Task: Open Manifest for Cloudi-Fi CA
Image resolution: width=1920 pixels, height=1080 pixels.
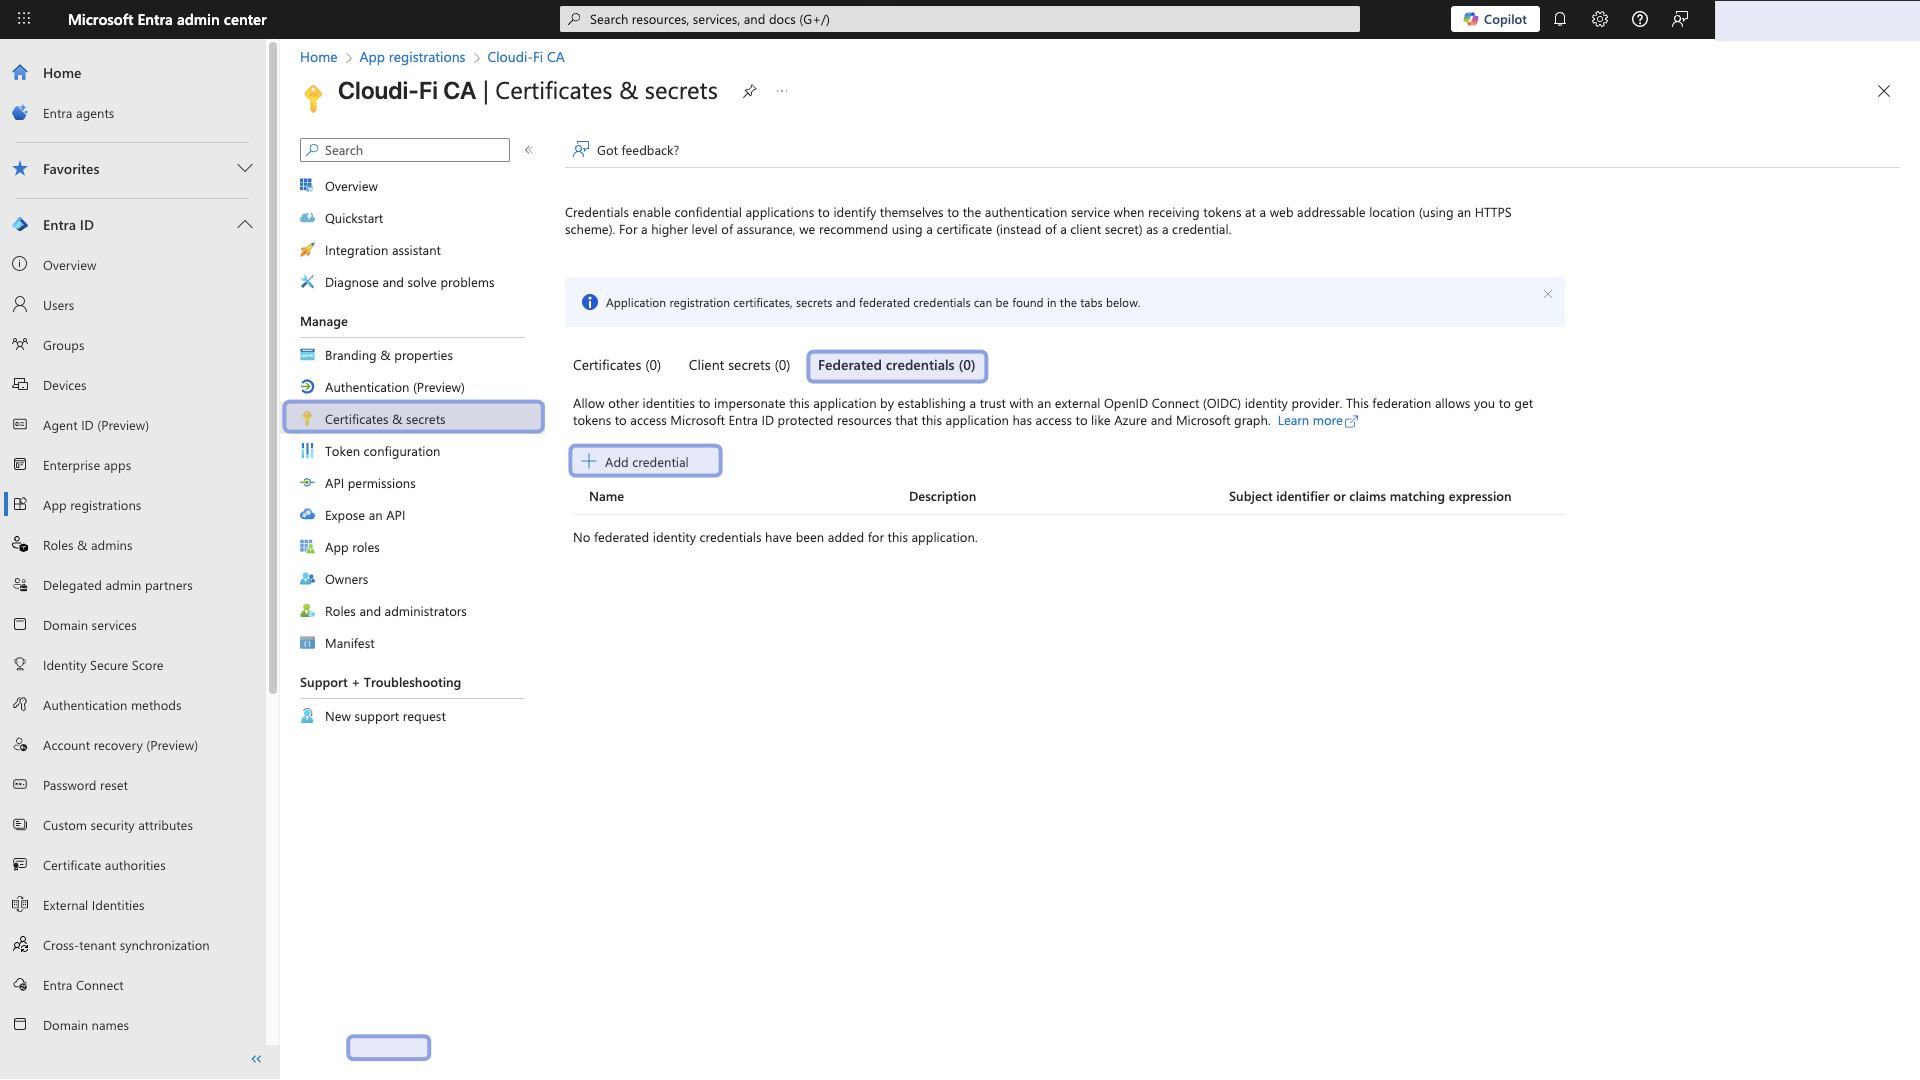Action: coord(349,643)
